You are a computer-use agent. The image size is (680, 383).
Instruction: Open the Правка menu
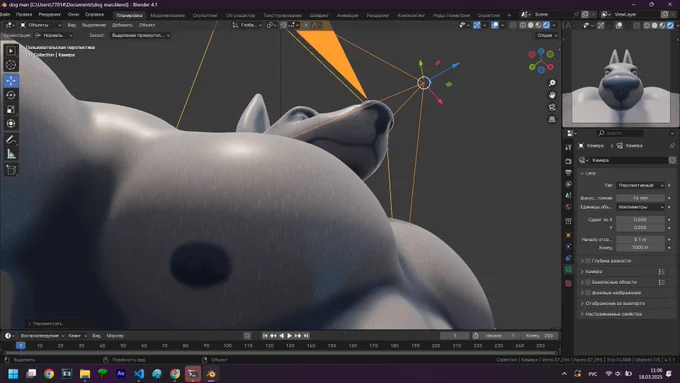tap(24, 14)
